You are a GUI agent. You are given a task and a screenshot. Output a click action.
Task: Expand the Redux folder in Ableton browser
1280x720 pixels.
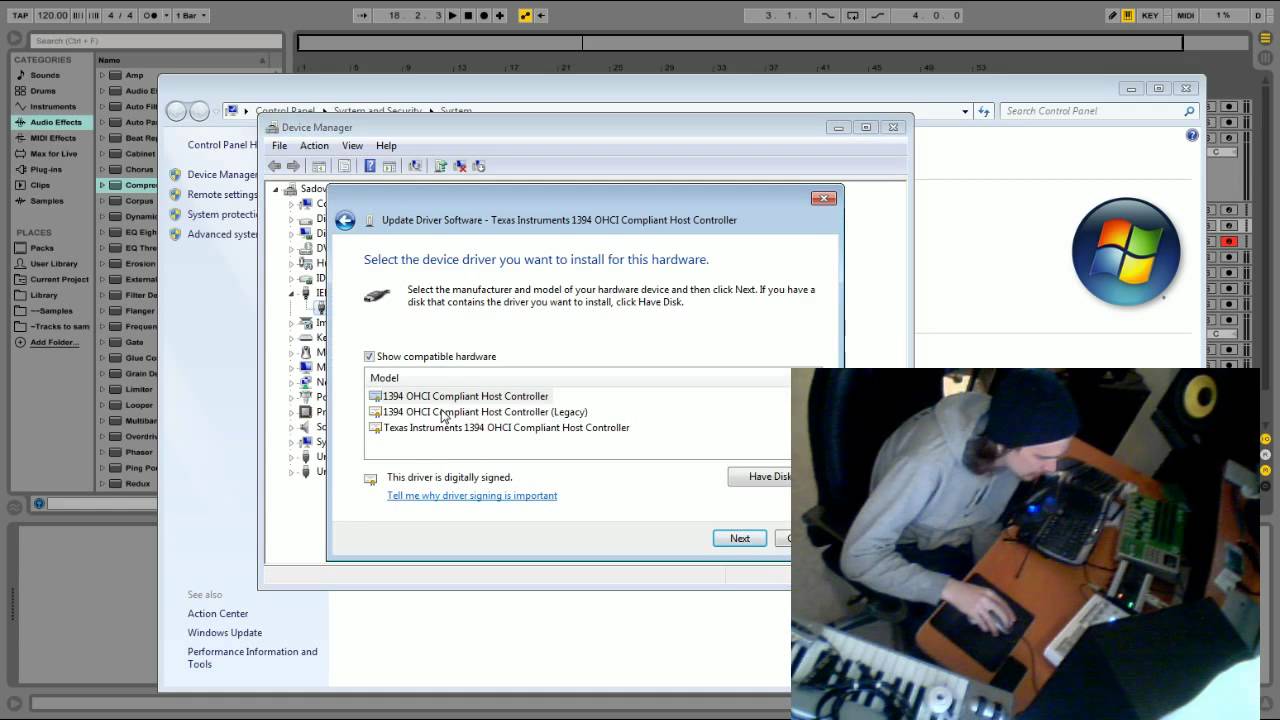coord(102,483)
